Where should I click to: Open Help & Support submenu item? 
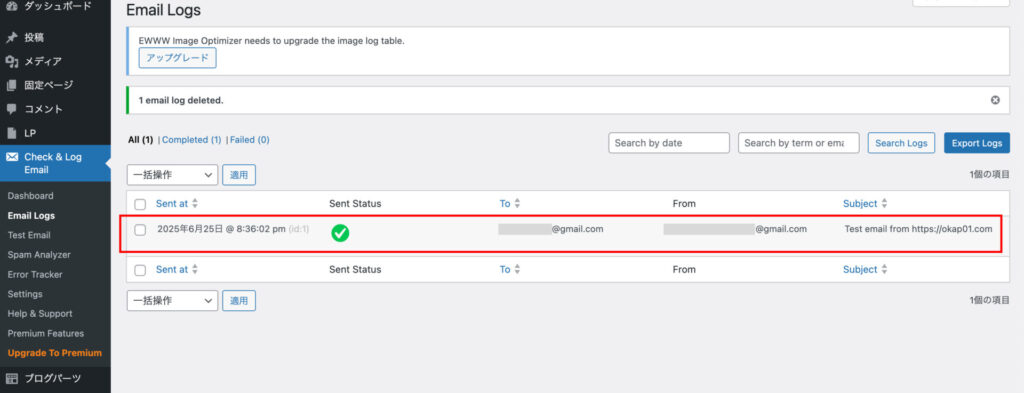(40, 313)
